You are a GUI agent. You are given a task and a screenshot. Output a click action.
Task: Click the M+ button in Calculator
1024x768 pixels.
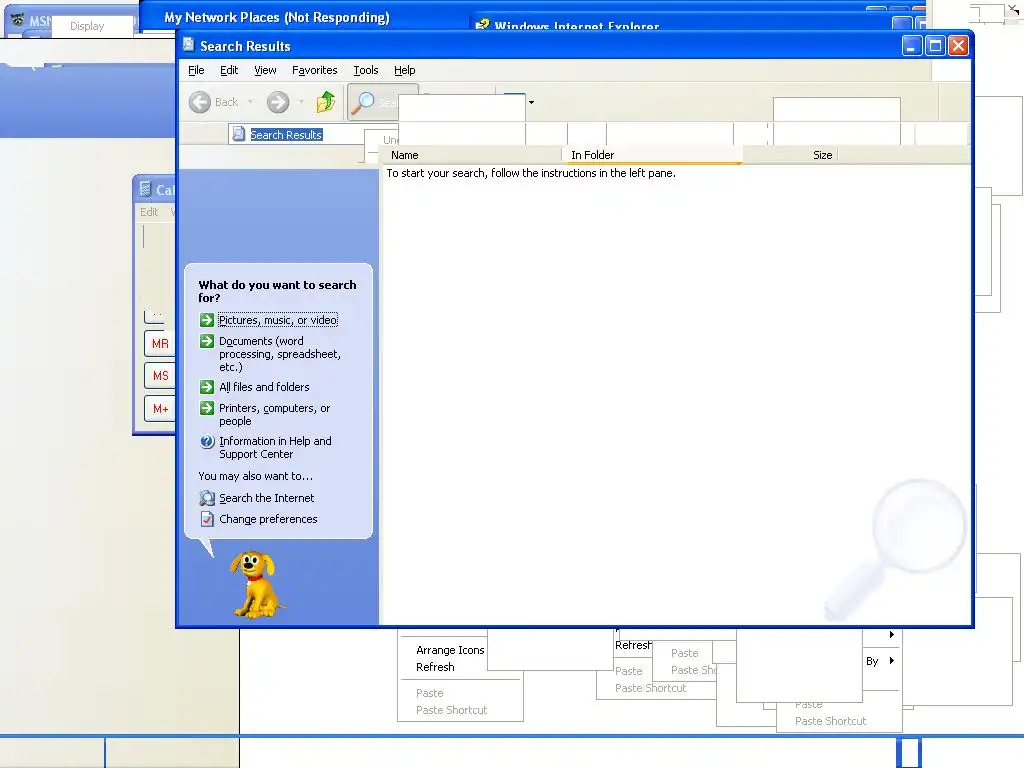coord(160,409)
